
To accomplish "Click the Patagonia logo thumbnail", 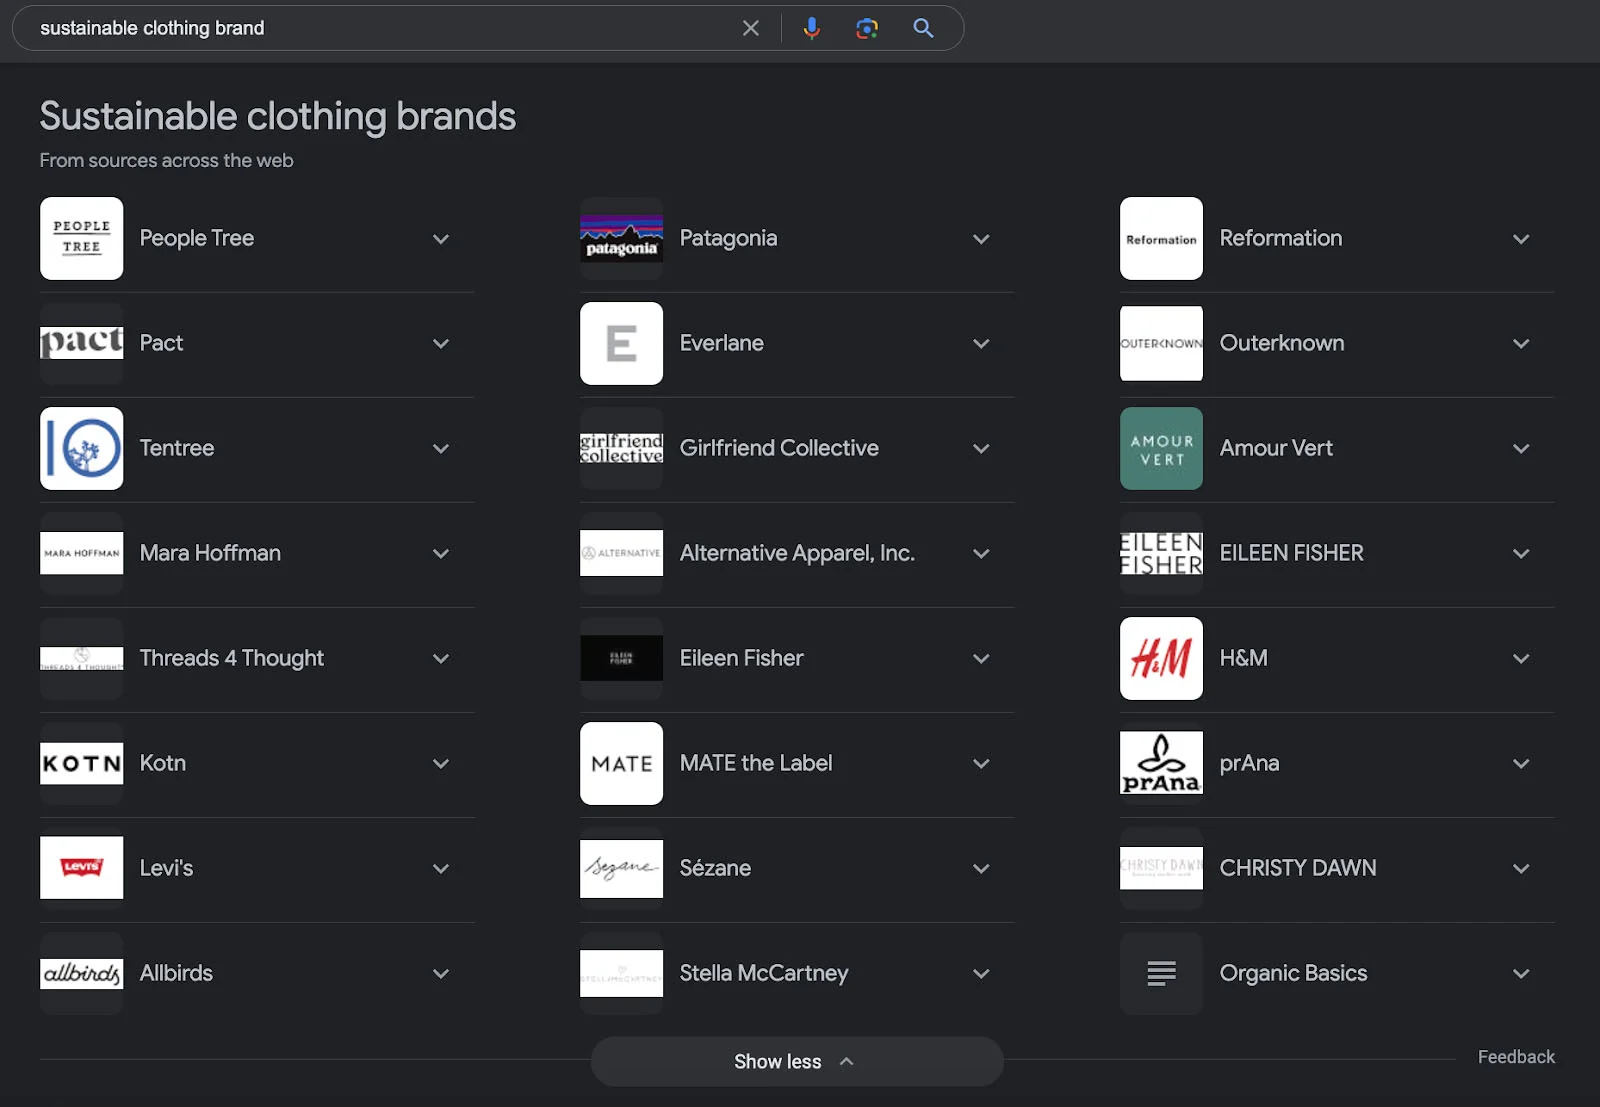I will pos(622,238).
